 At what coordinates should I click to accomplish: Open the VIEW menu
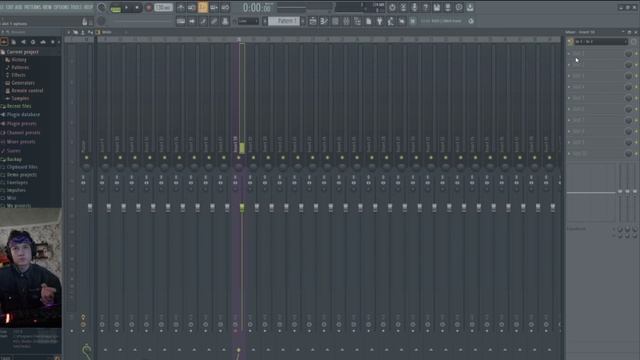47,7
